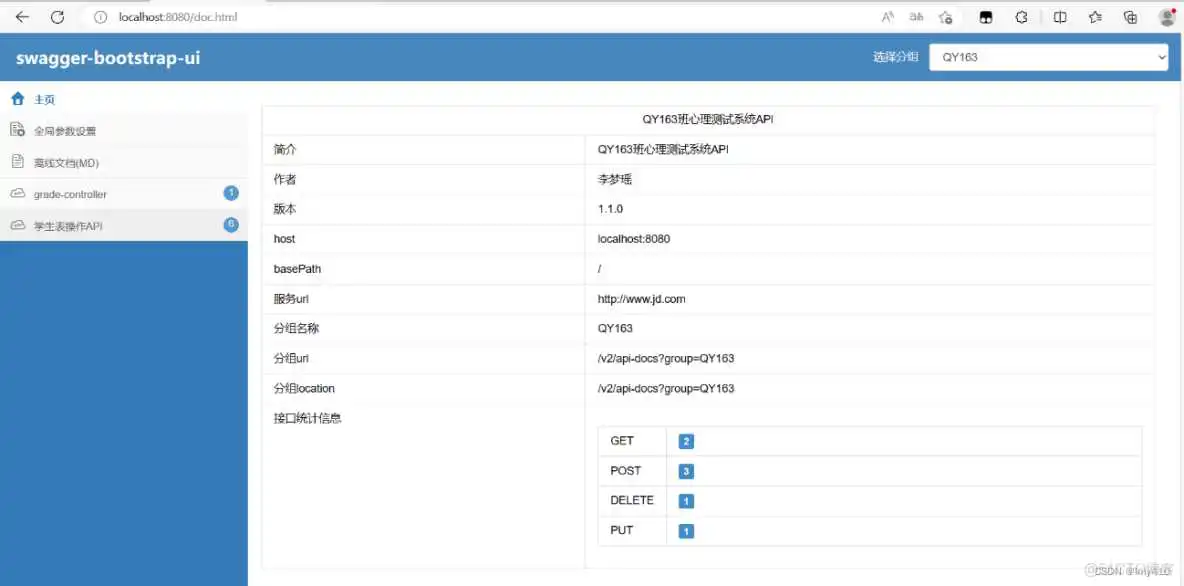Select the cloud icon next to grade-controller
Viewport: 1184px width, 586px height.
[17, 194]
